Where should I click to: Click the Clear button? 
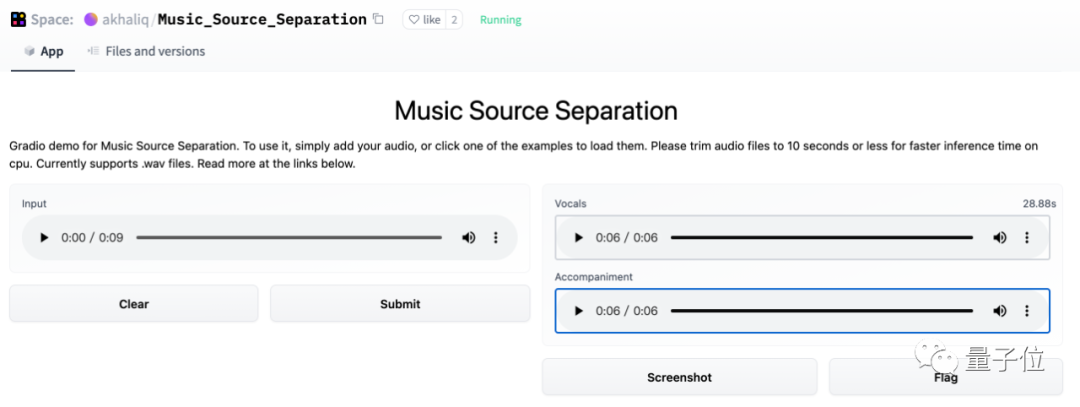coord(134,304)
